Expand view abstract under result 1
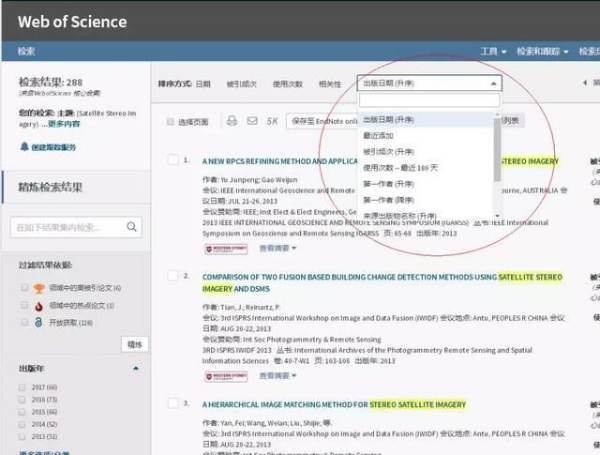 pos(278,248)
